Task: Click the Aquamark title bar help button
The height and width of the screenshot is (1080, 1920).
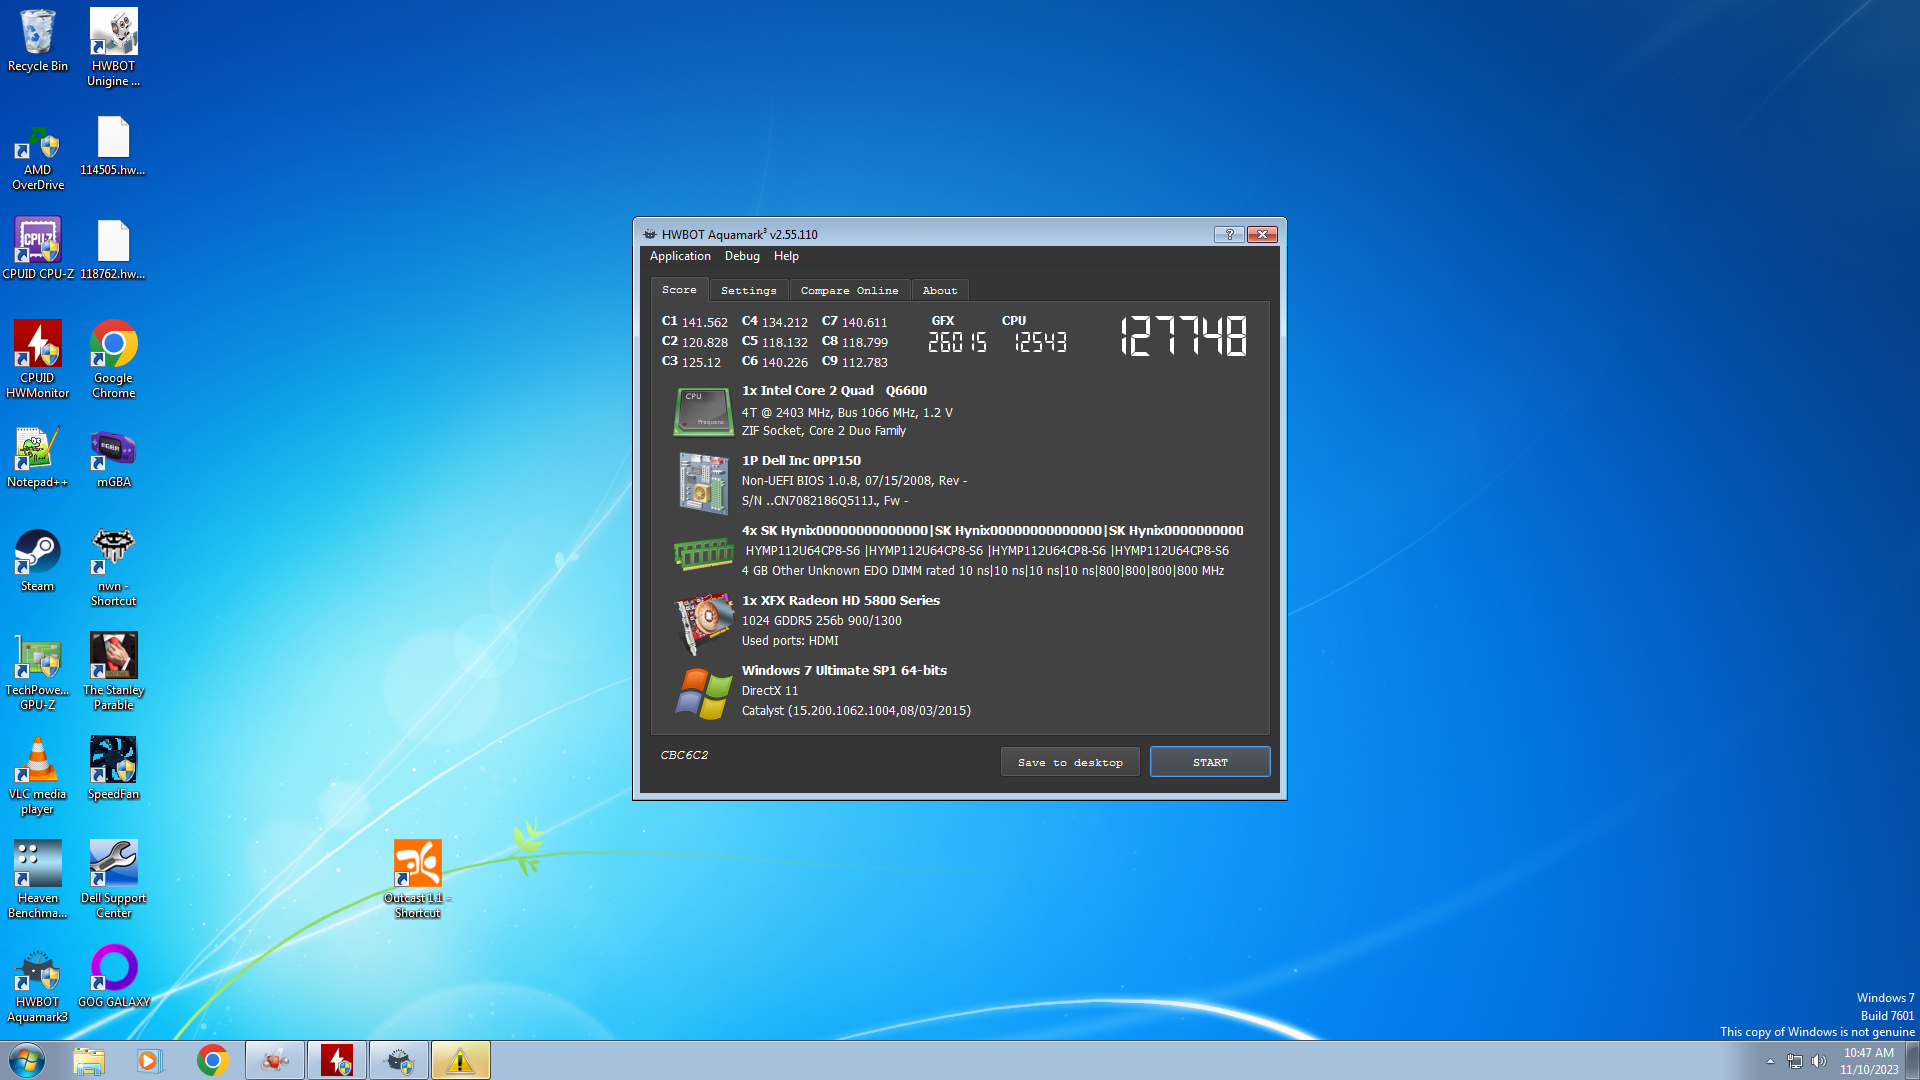Action: pyautogui.click(x=1229, y=234)
